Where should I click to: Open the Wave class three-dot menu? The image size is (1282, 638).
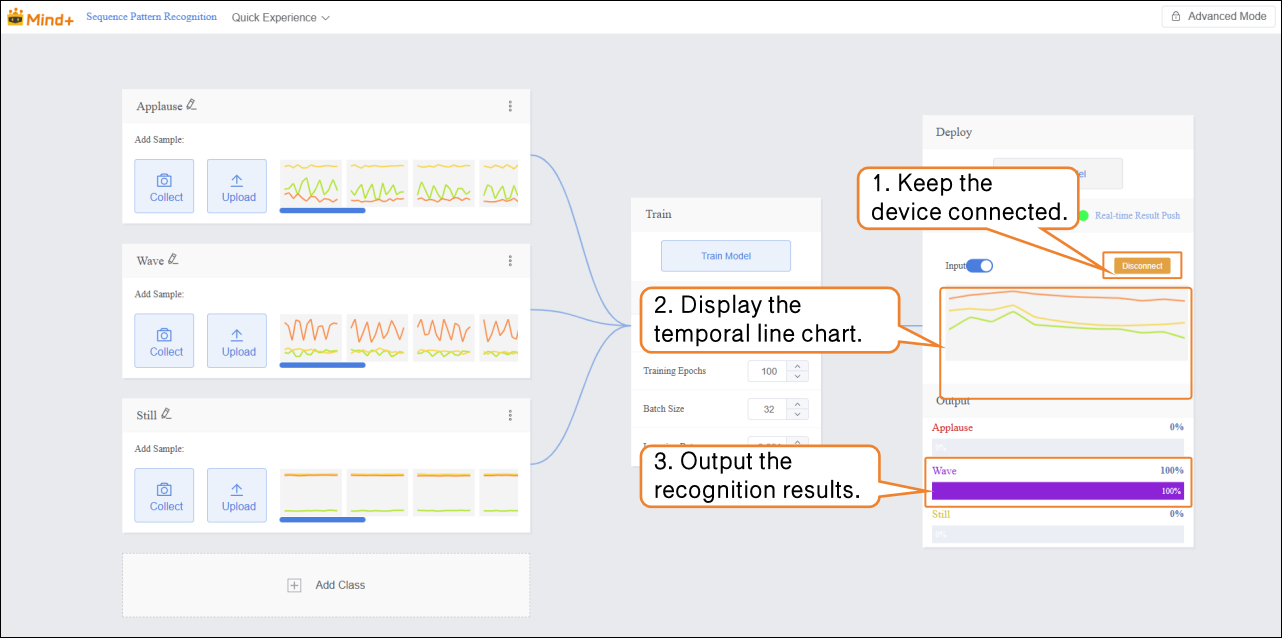tap(510, 261)
